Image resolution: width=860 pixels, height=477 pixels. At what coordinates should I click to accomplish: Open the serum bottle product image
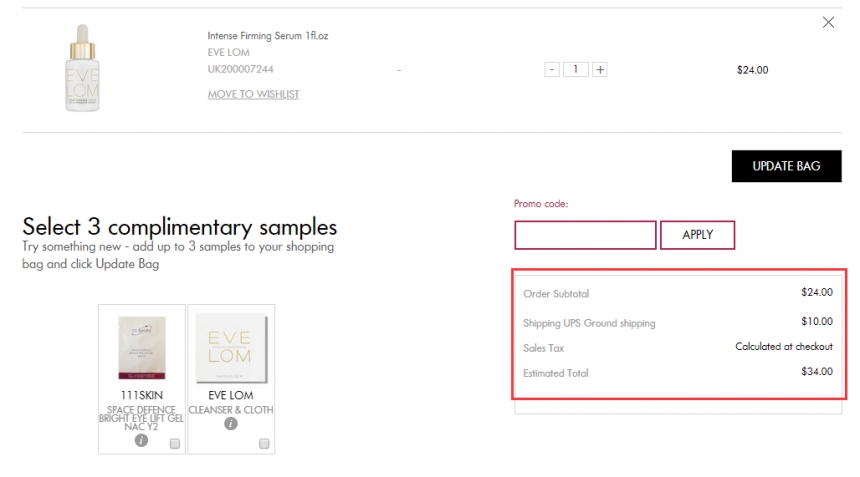pos(82,69)
